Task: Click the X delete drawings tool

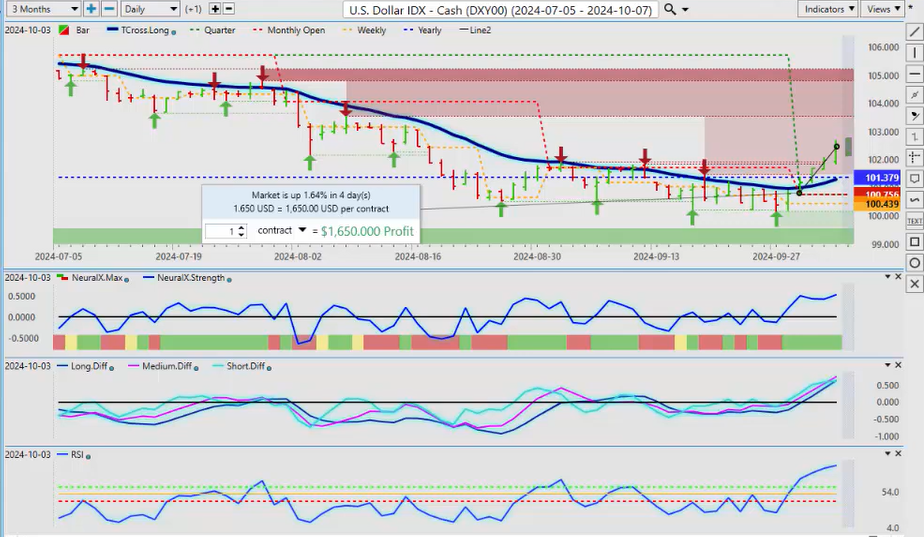Action: [x=915, y=284]
